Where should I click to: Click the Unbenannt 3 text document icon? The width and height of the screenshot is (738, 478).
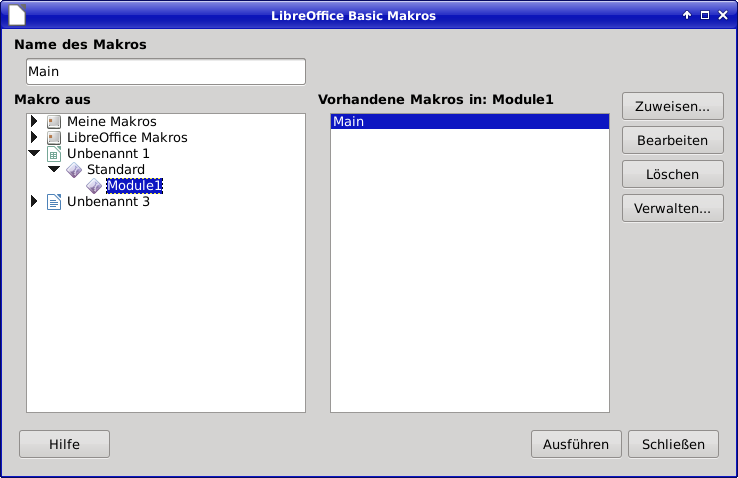(54, 202)
